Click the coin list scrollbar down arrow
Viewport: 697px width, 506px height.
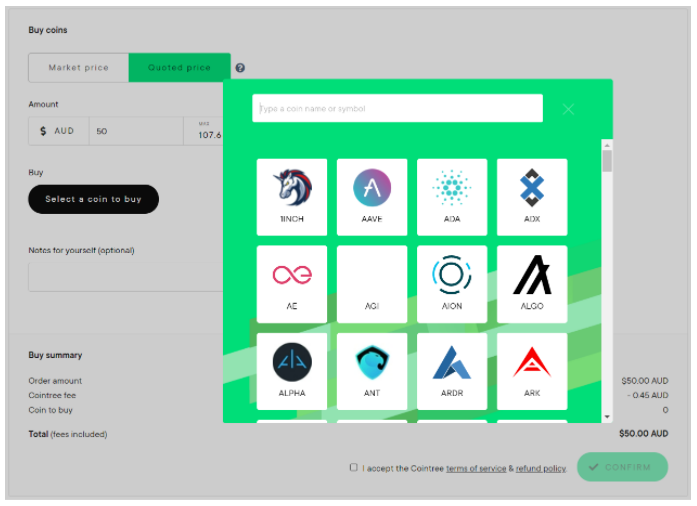click(x=607, y=417)
